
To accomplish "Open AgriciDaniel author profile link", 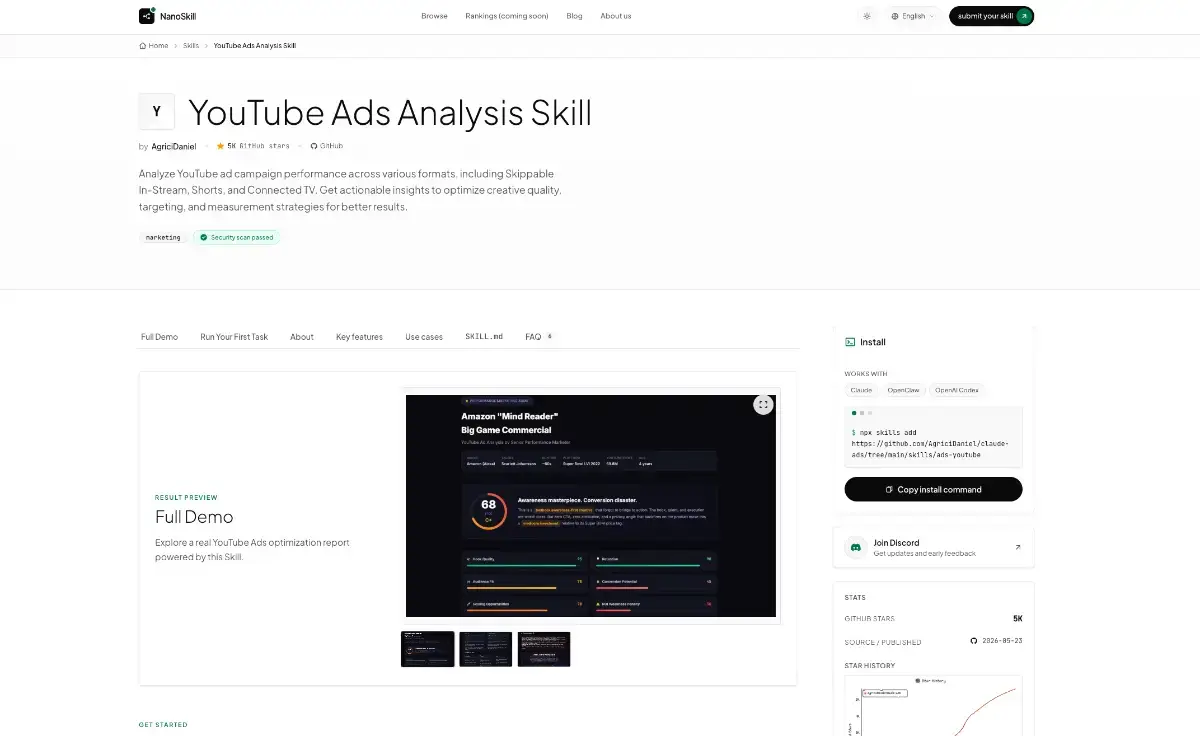I will (174, 146).
